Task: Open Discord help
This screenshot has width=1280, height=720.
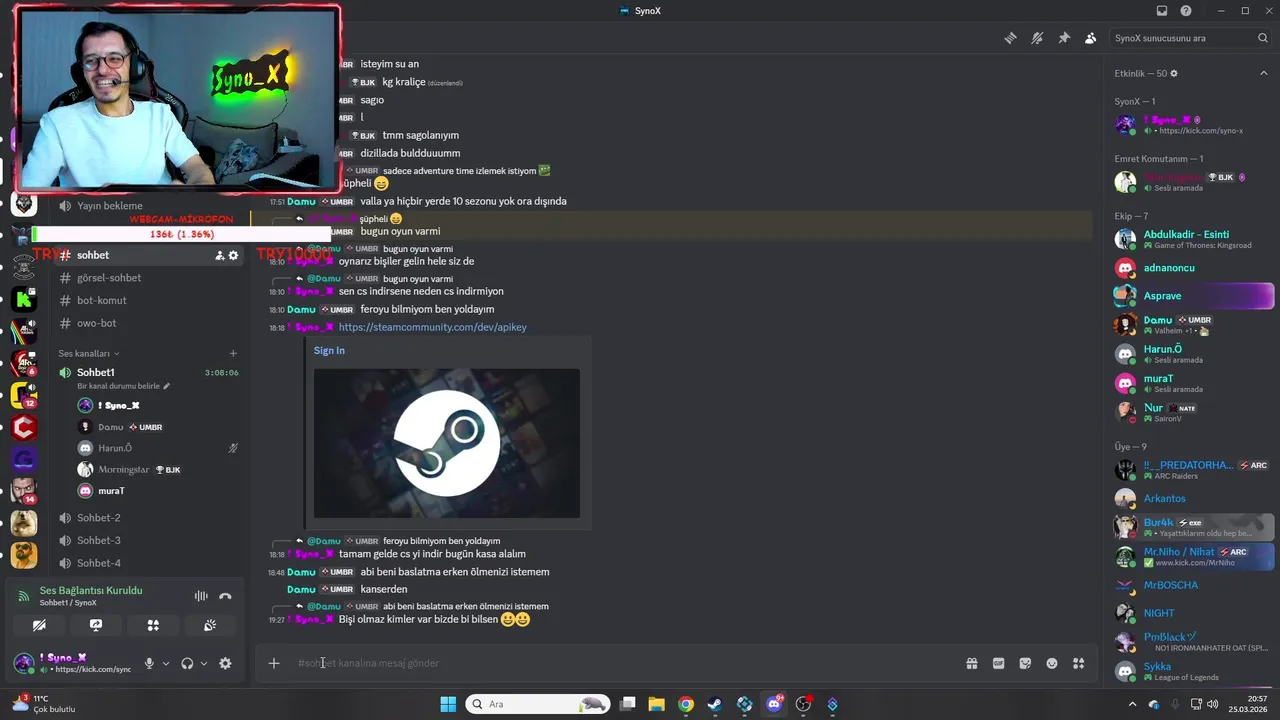Action: (1186, 11)
